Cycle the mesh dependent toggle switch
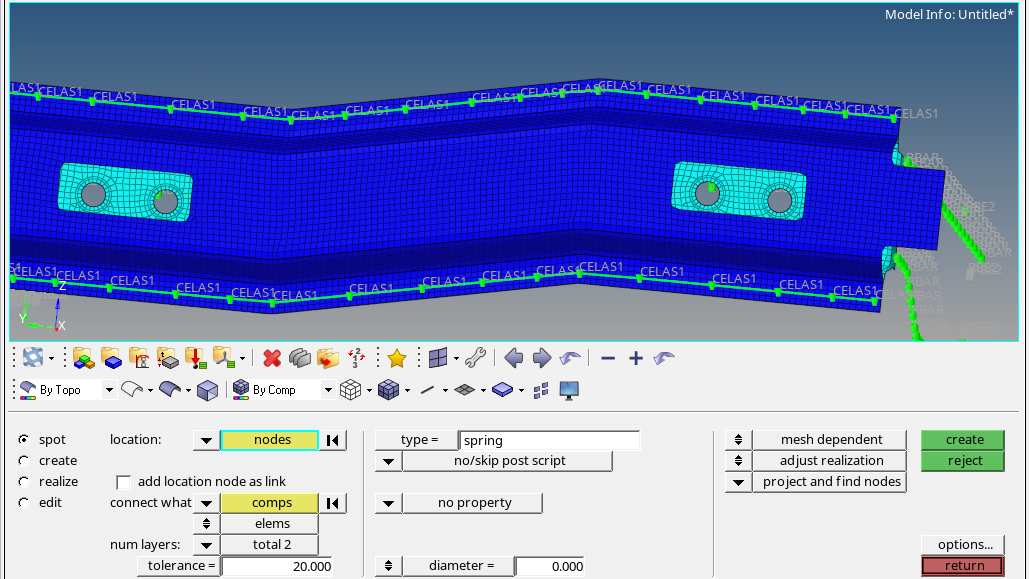The image size is (1029, 579). [737, 439]
